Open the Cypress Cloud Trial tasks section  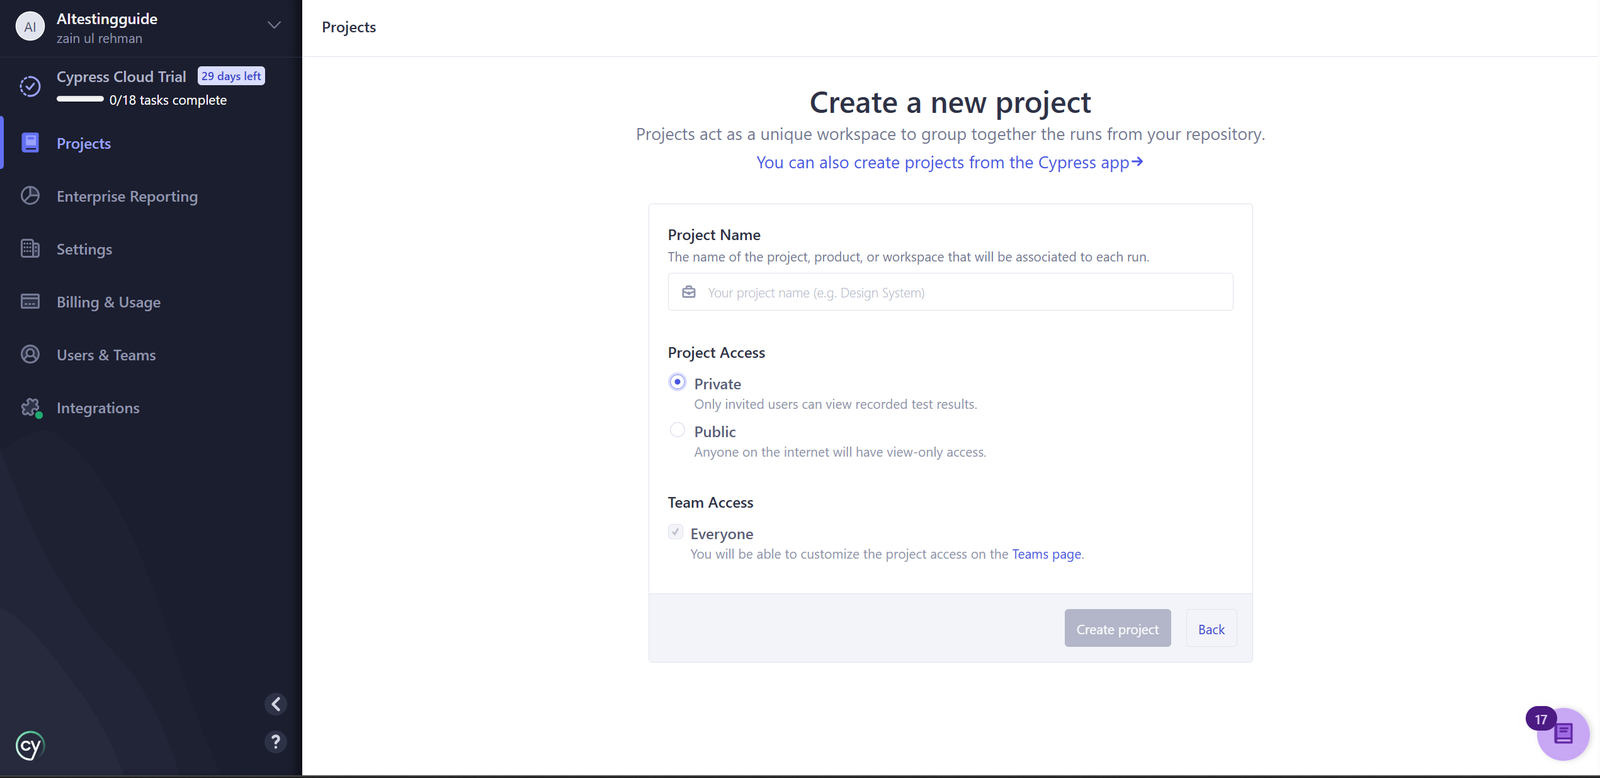140,87
